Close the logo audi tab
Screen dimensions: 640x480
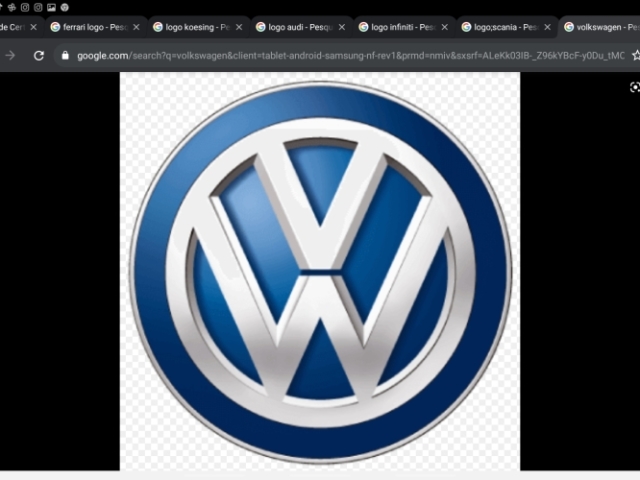point(342,27)
